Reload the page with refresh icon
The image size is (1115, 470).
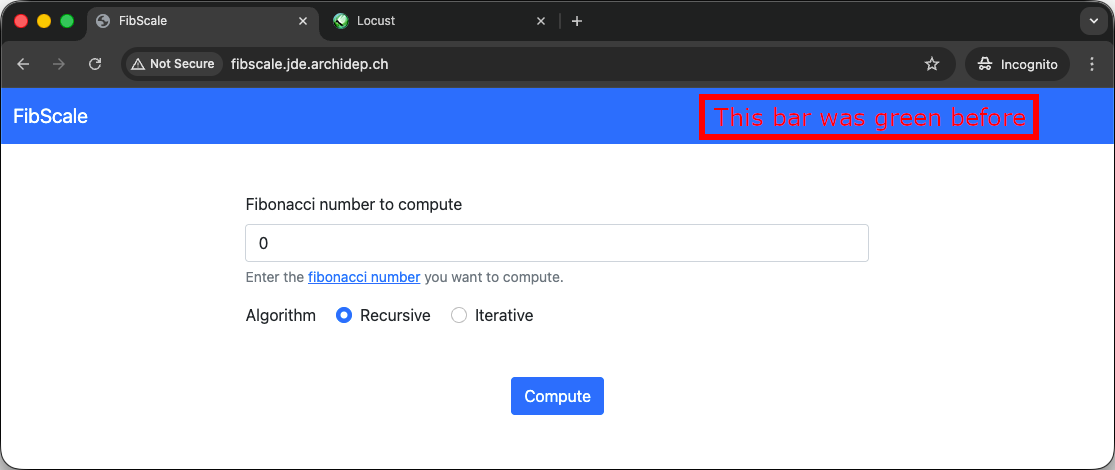click(x=95, y=64)
